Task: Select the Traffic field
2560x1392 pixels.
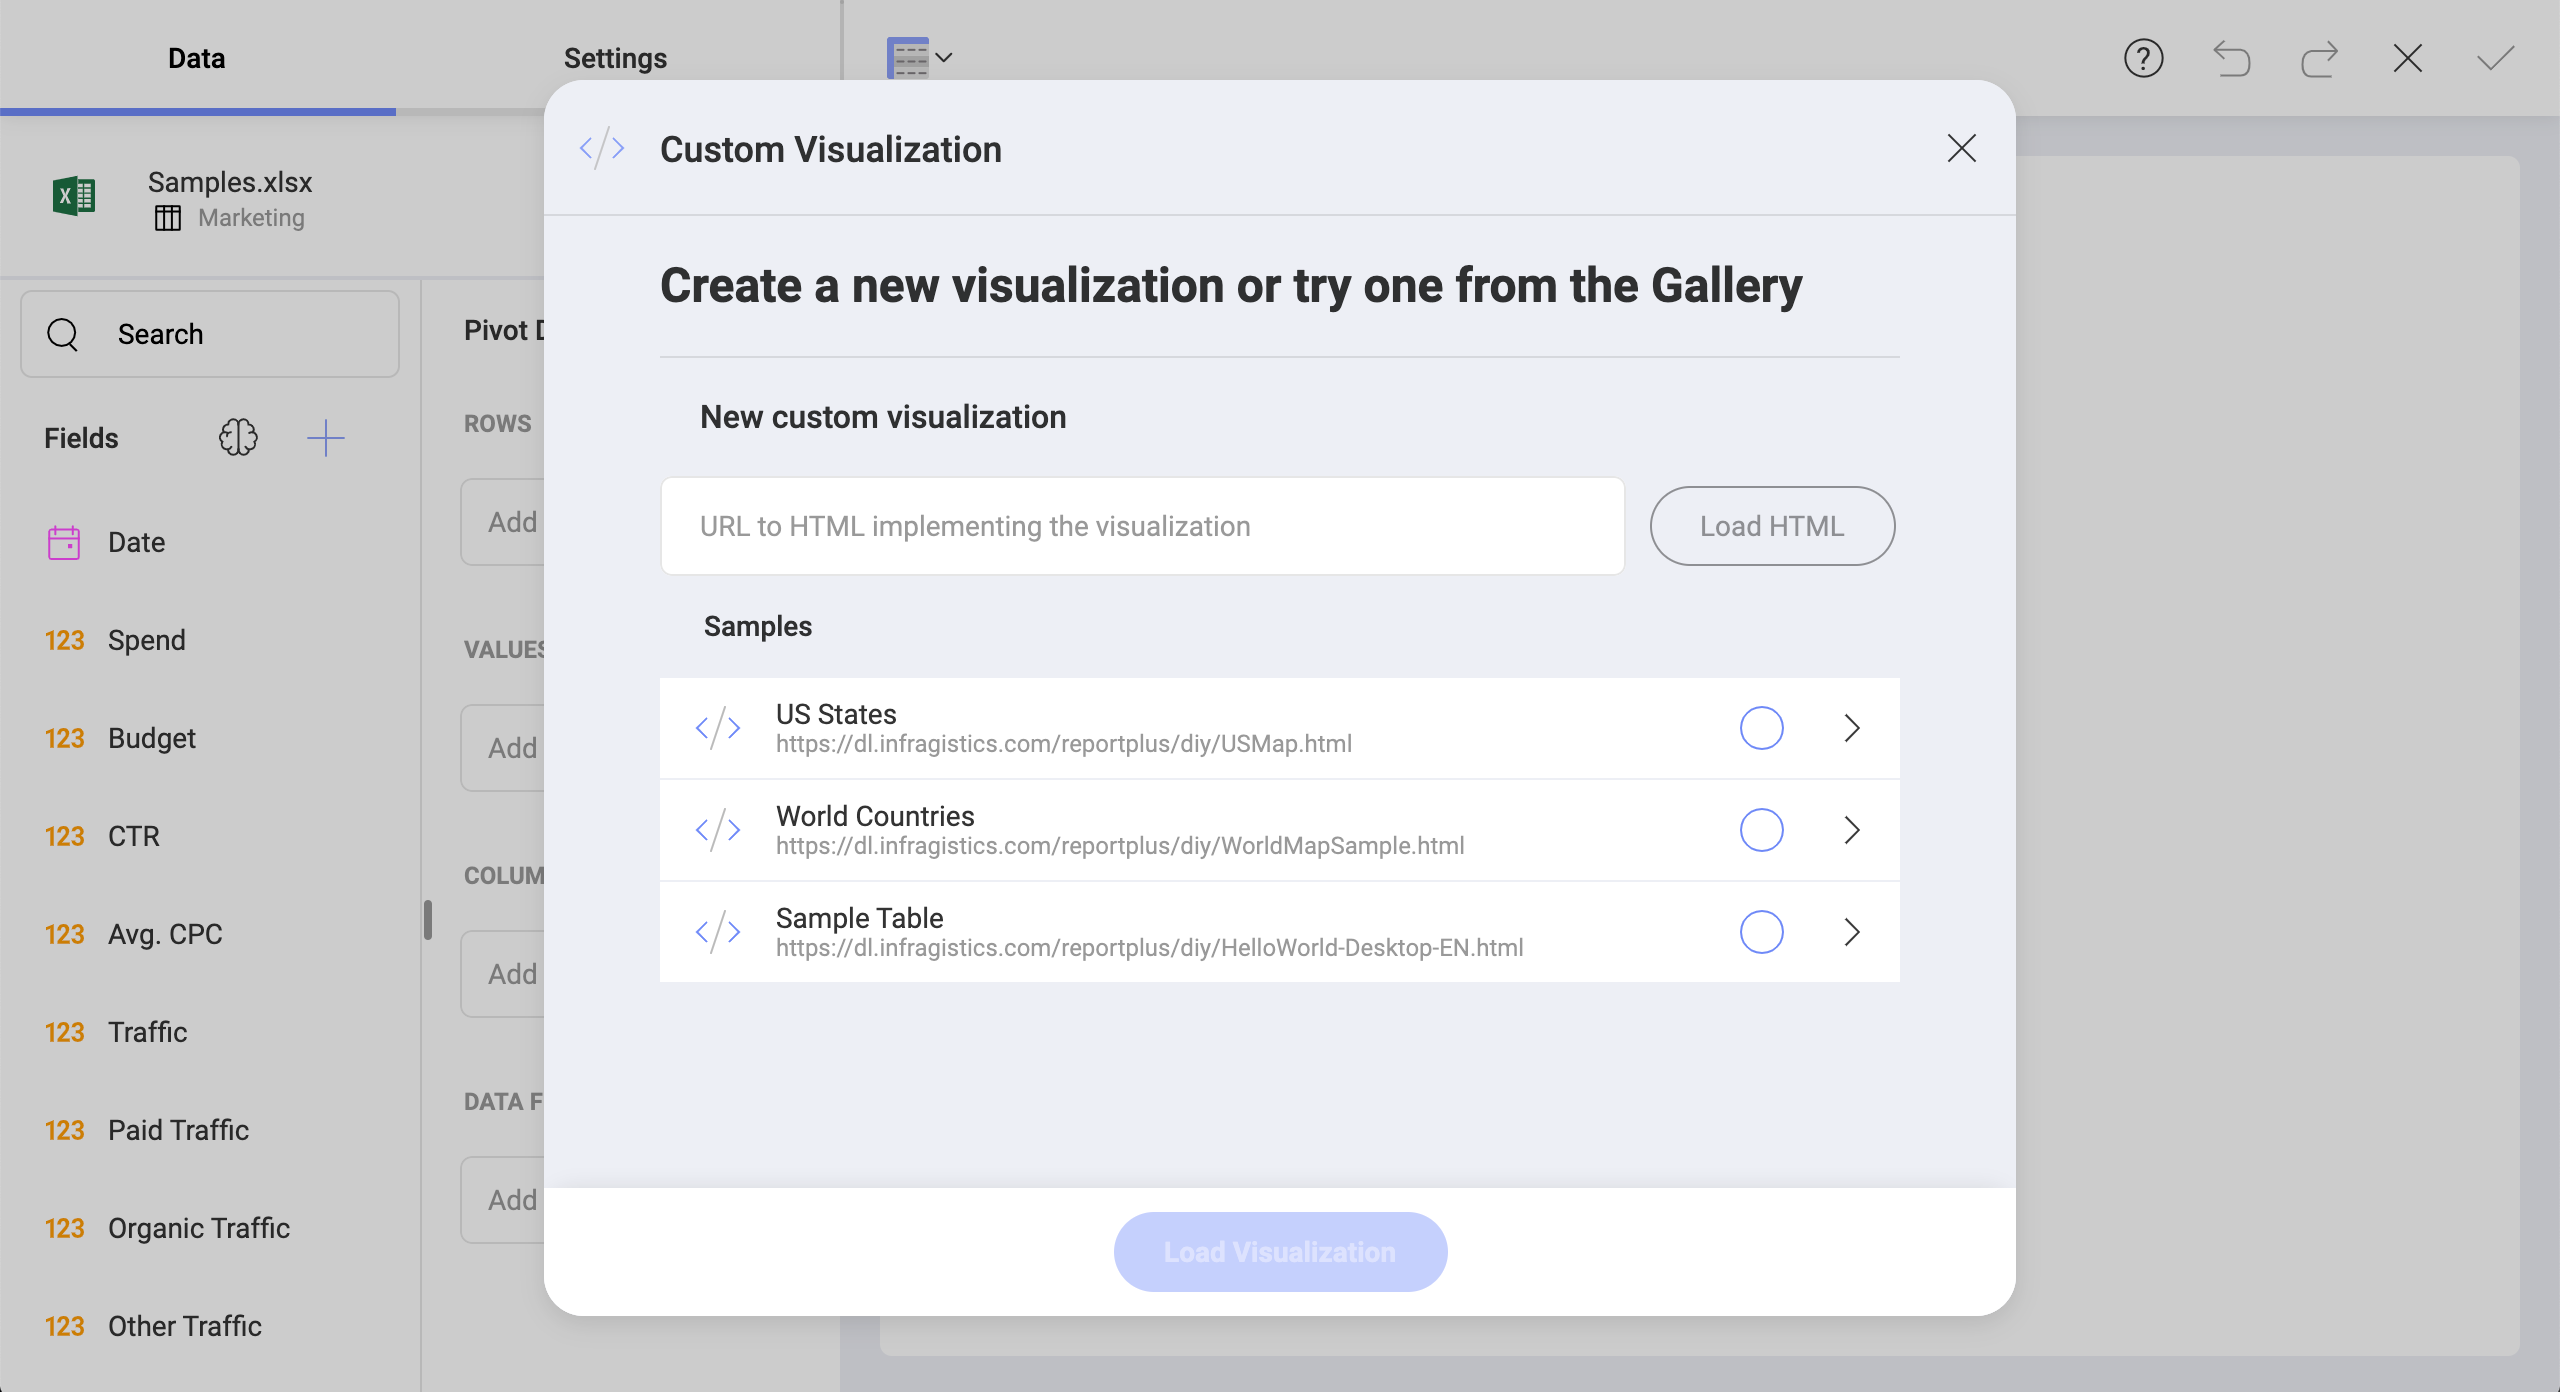Action: [x=210, y=1033]
